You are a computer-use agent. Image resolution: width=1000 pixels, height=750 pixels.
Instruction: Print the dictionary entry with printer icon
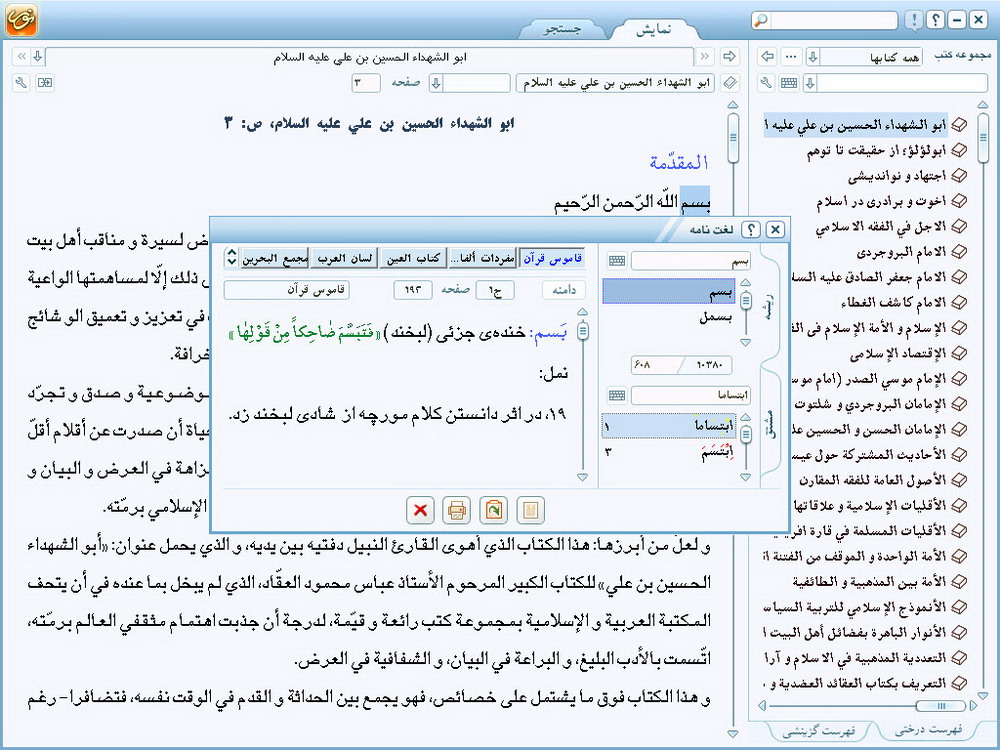457,510
